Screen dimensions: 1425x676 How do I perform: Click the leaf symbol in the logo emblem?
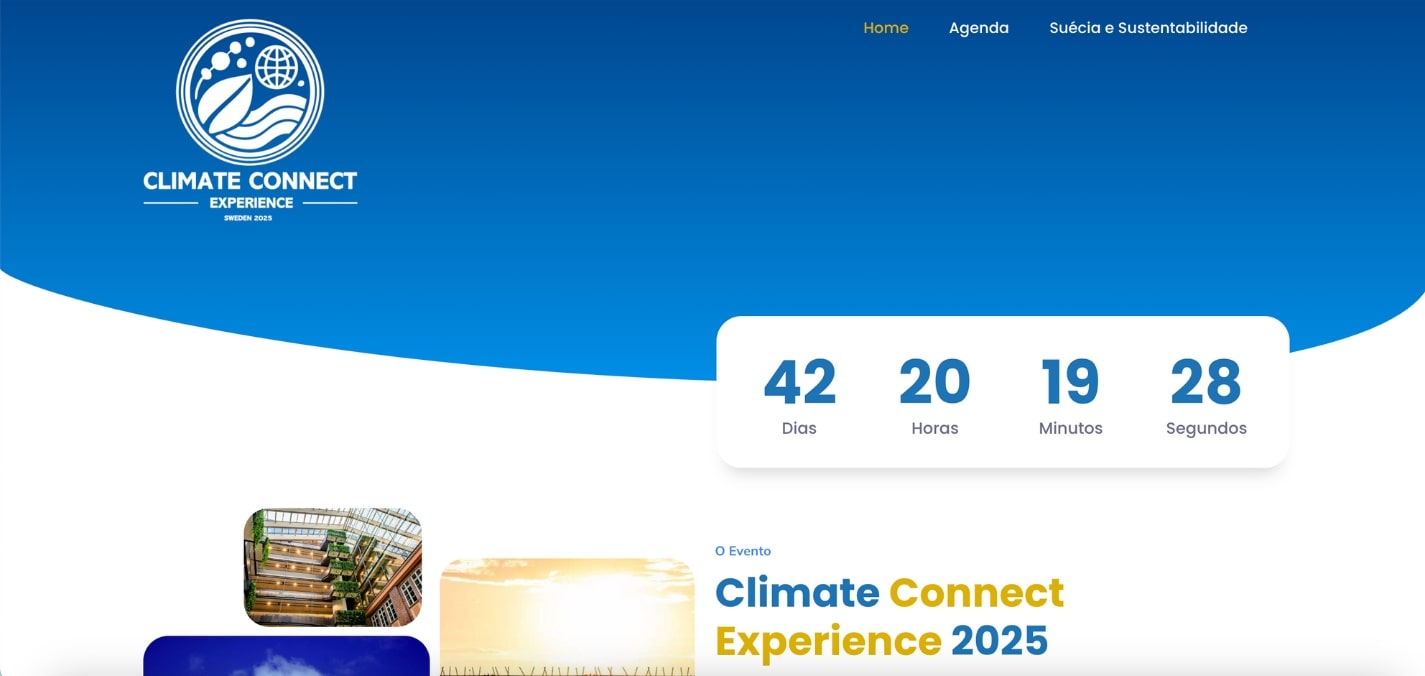pyautogui.click(x=226, y=106)
